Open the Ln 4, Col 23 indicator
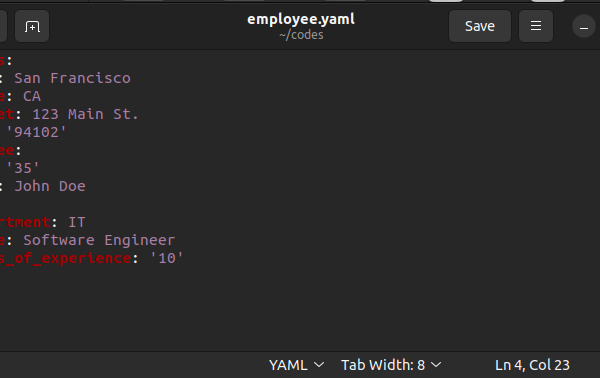 532,365
